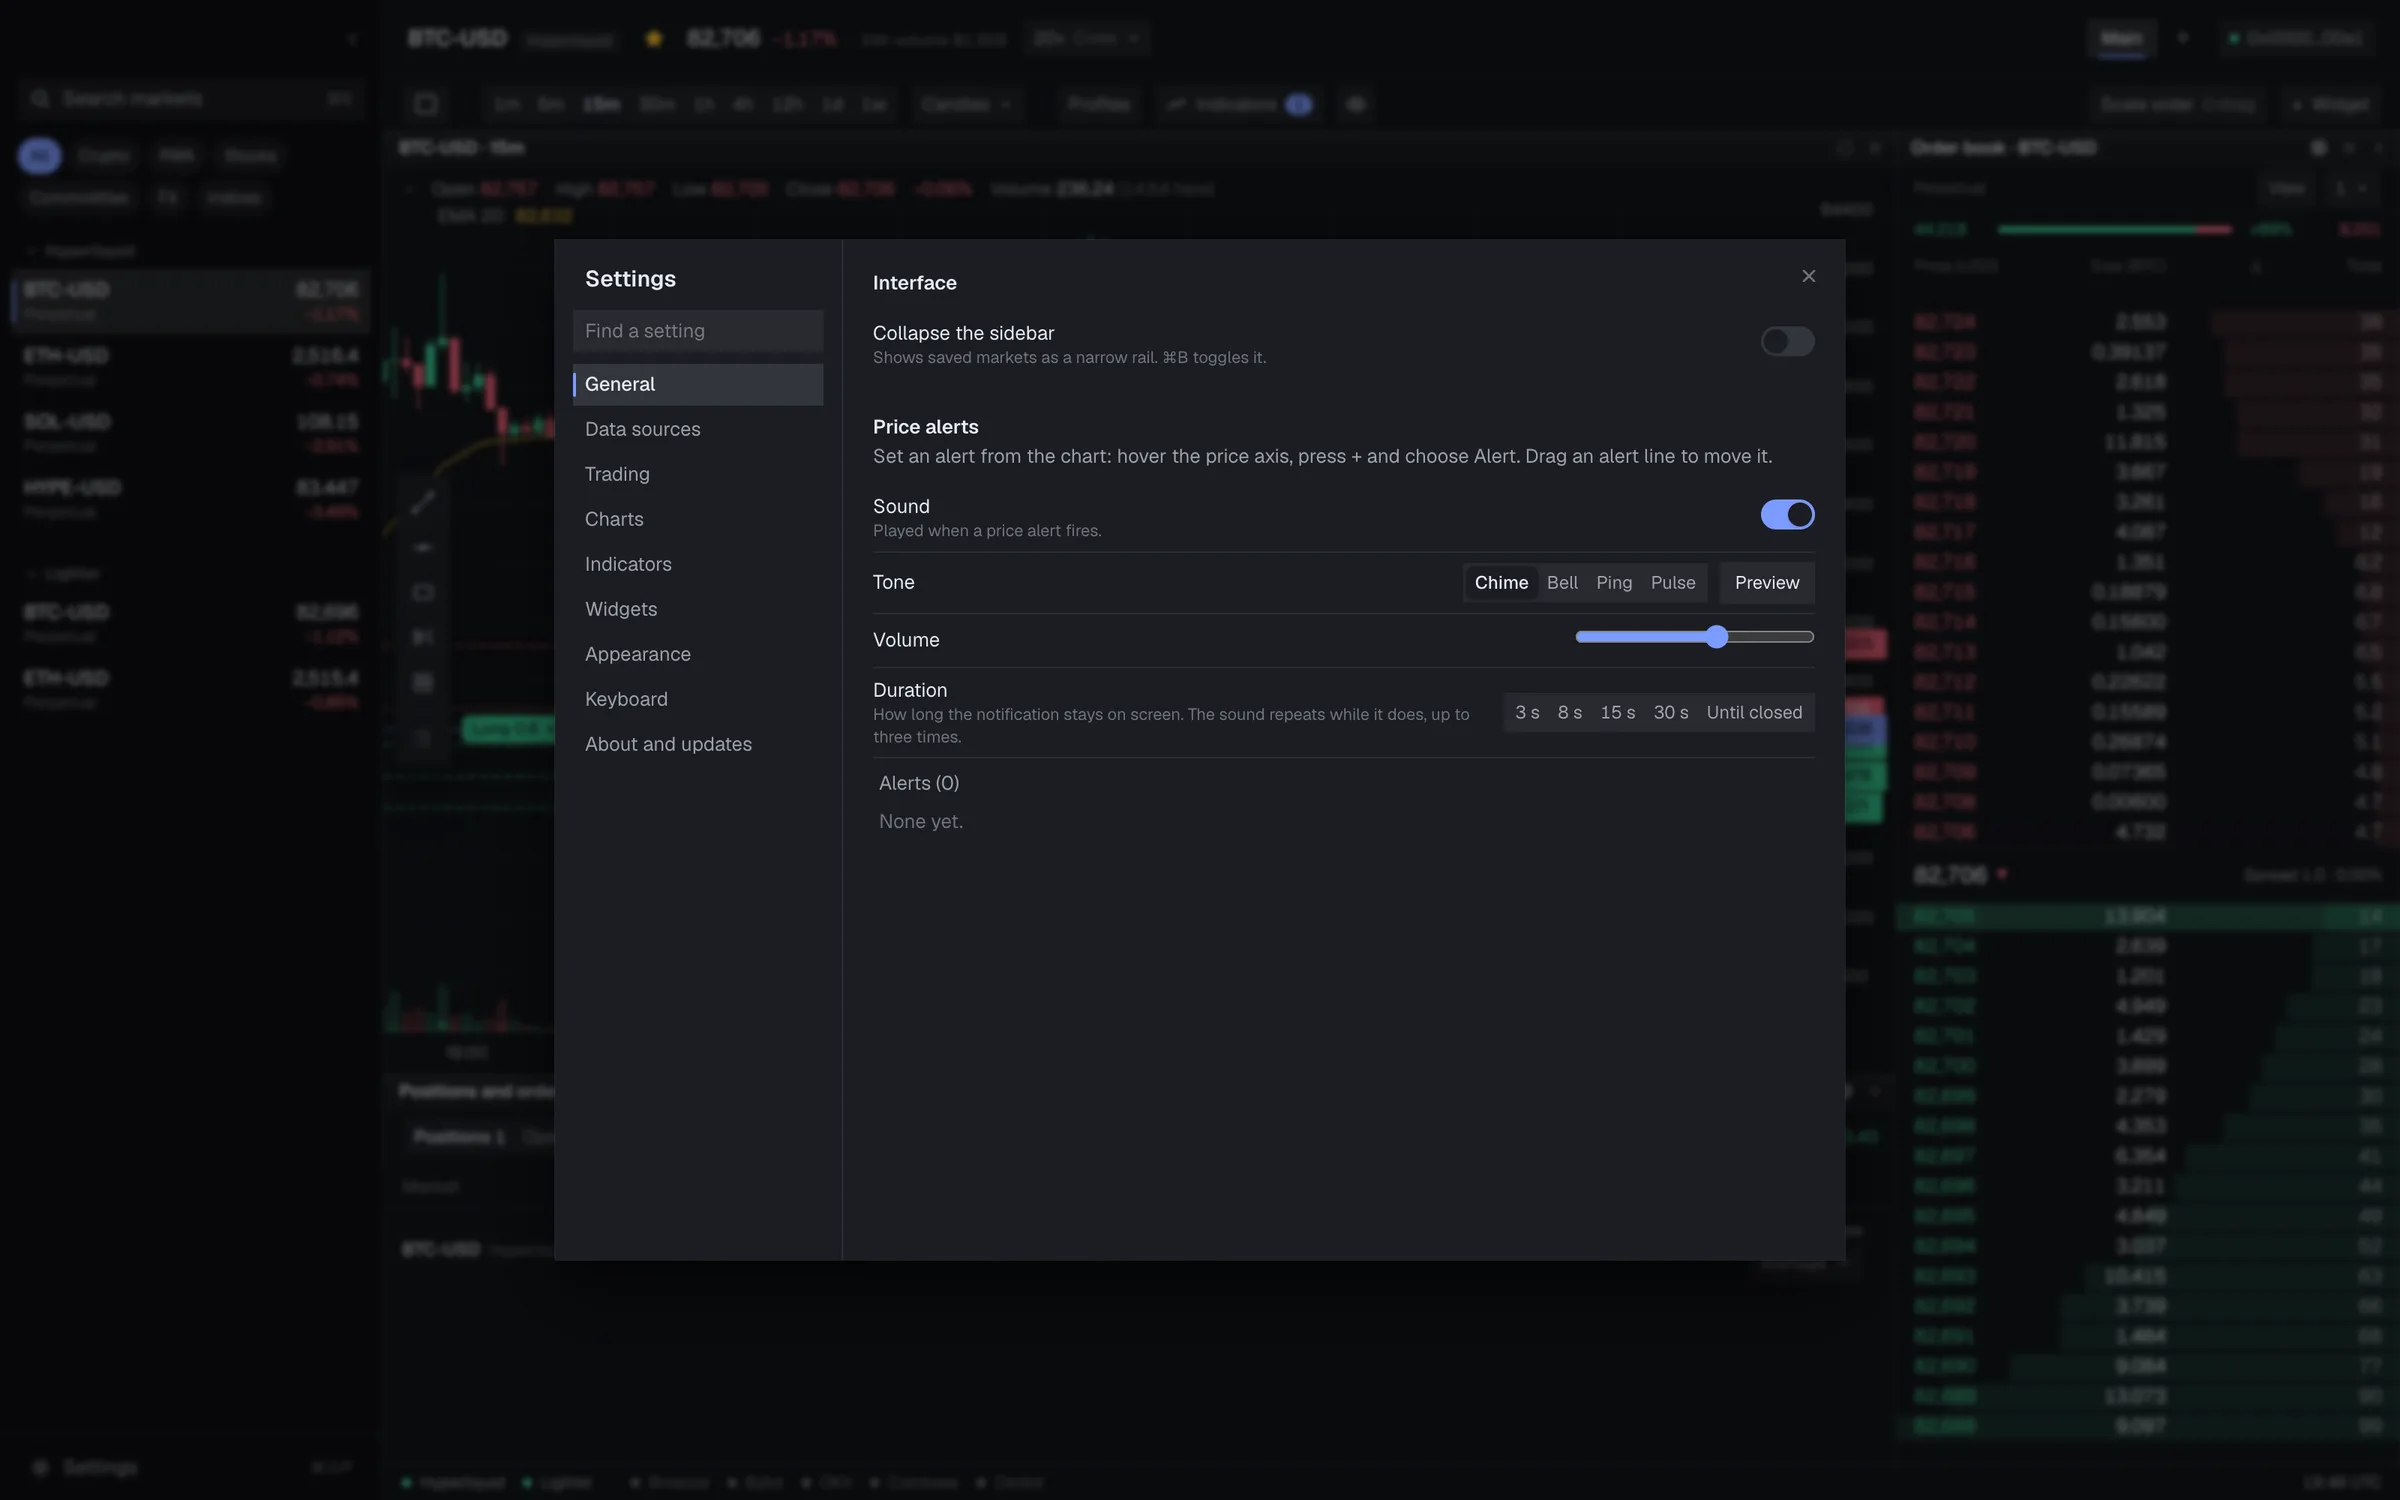The width and height of the screenshot is (2400, 1500).
Task: Select the HYPE-USD market in sidebar
Action: pos(190,498)
